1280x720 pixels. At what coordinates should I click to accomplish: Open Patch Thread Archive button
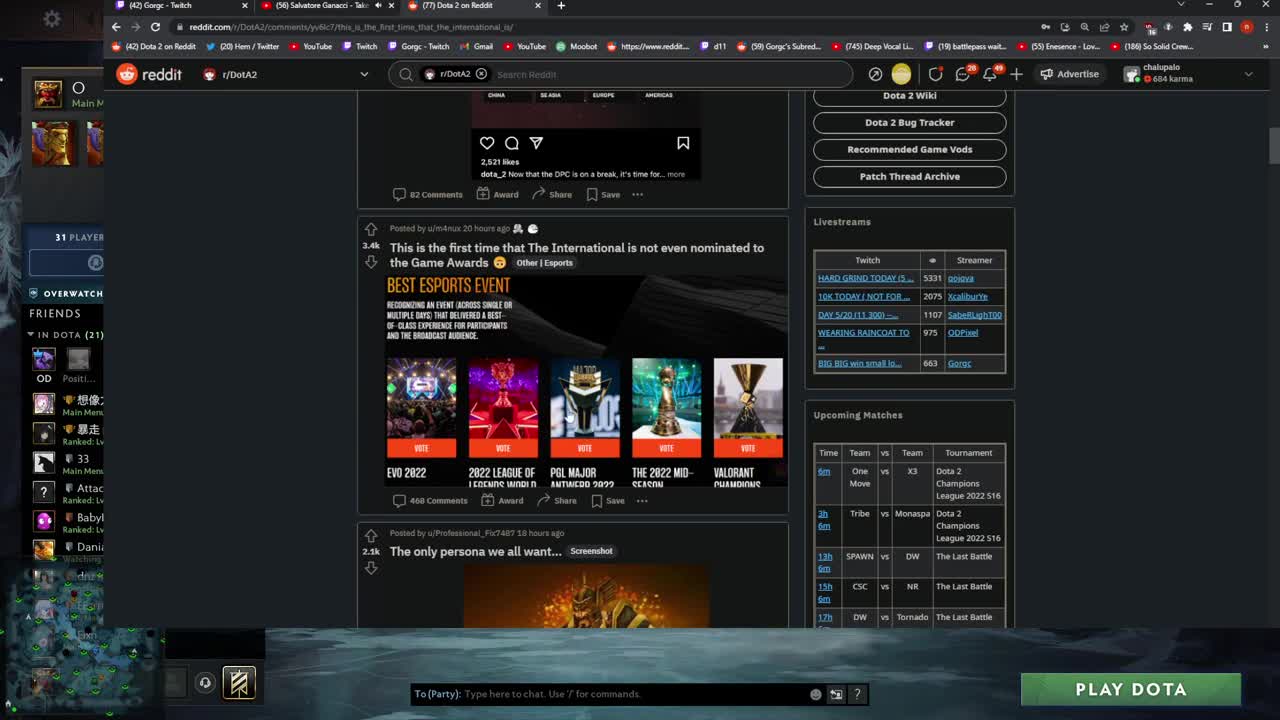[x=910, y=176]
